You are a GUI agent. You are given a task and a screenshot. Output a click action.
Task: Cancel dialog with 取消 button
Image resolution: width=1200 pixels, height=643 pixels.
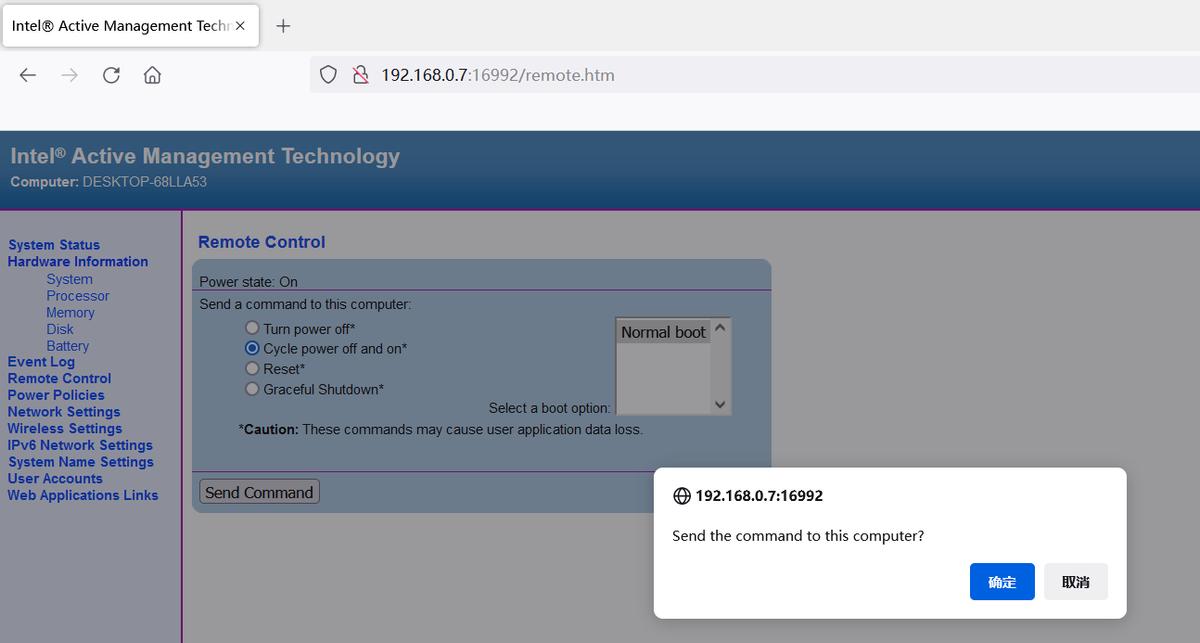1076,582
